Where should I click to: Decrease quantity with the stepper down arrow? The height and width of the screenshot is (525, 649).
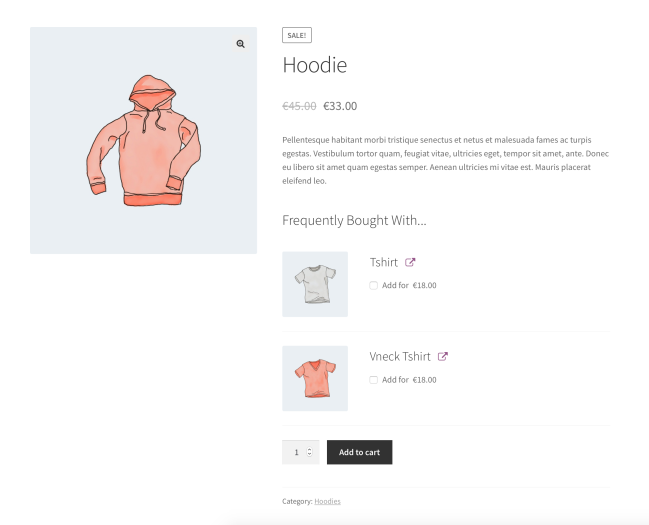click(310, 456)
